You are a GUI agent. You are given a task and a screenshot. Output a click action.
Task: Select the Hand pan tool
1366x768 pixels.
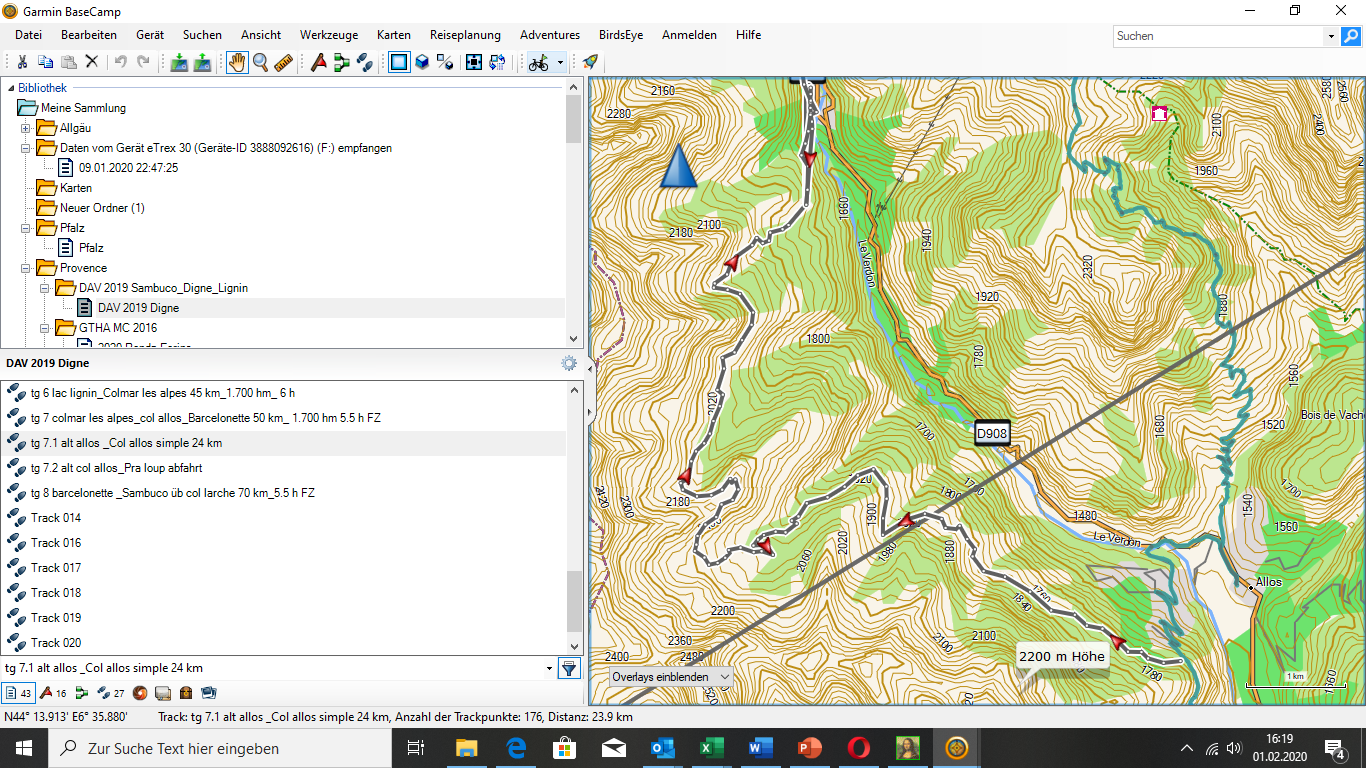237,62
